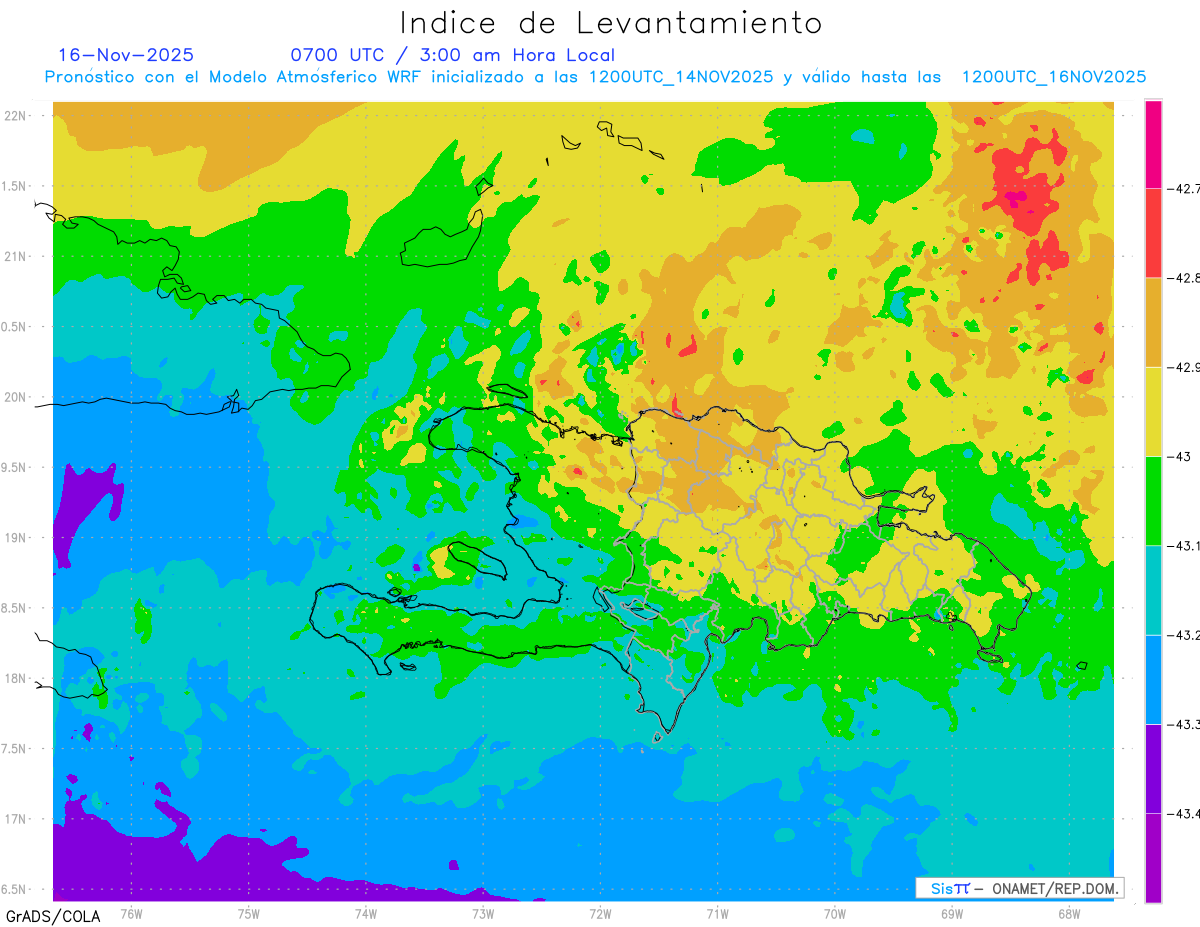Screen dimensions: 1200x927
Task: Click the magenta segment of the color bar
Action: [x=1153, y=144]
